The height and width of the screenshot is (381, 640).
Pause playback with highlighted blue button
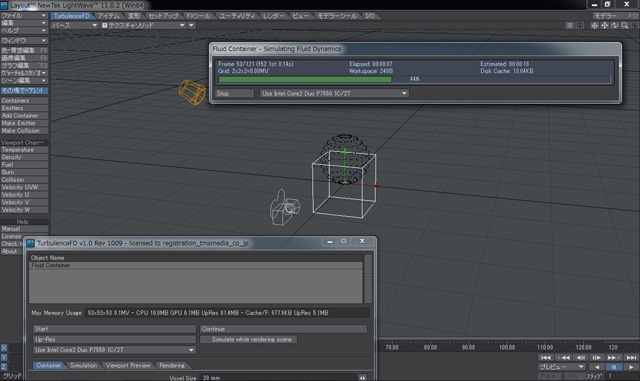(614, 367)
